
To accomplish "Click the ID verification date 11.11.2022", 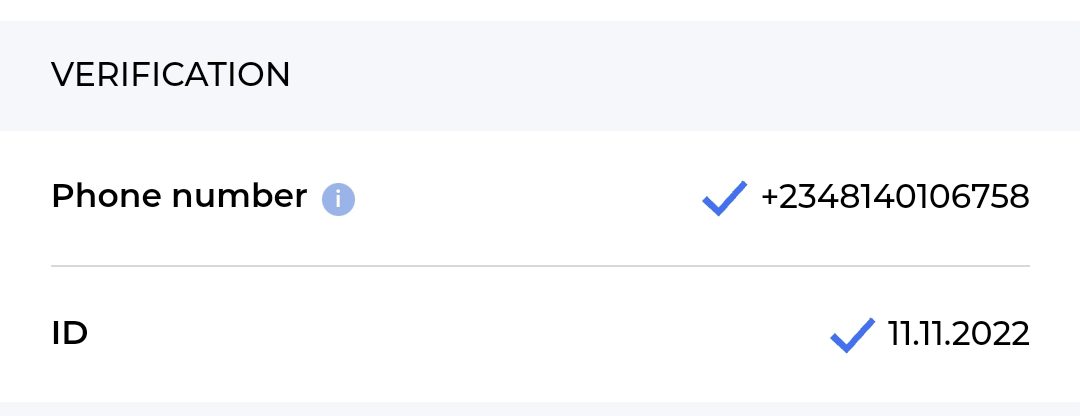I will click(959, 334).
